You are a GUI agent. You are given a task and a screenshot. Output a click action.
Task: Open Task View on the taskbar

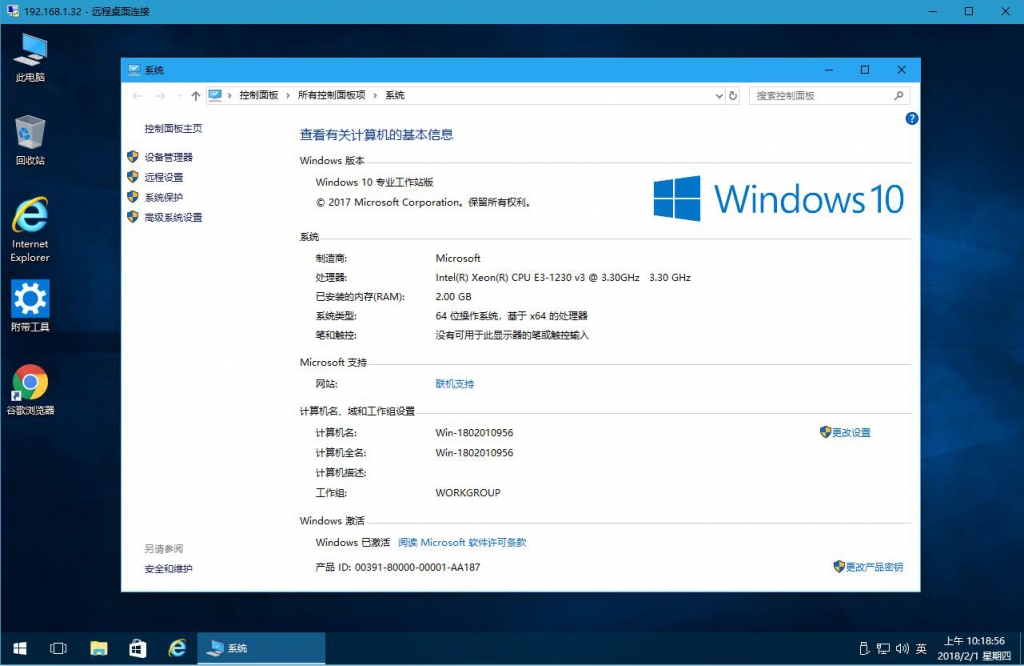[x=58, y=648]
